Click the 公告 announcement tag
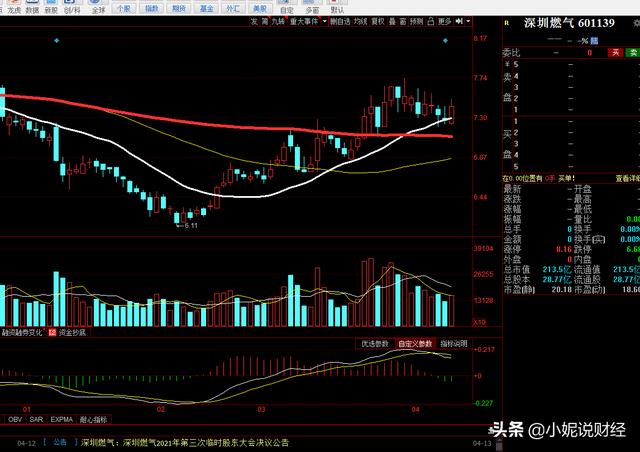 point(60,442)
